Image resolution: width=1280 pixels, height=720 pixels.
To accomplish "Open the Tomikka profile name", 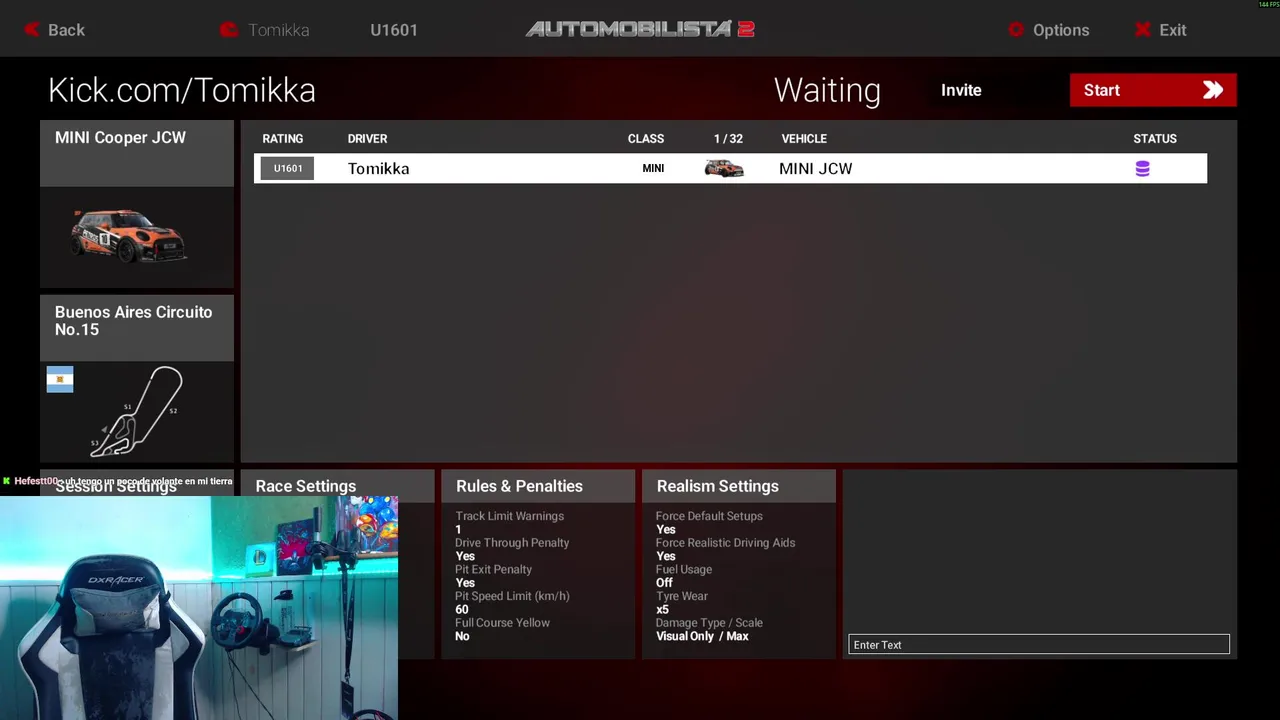I will coord(278,30).
